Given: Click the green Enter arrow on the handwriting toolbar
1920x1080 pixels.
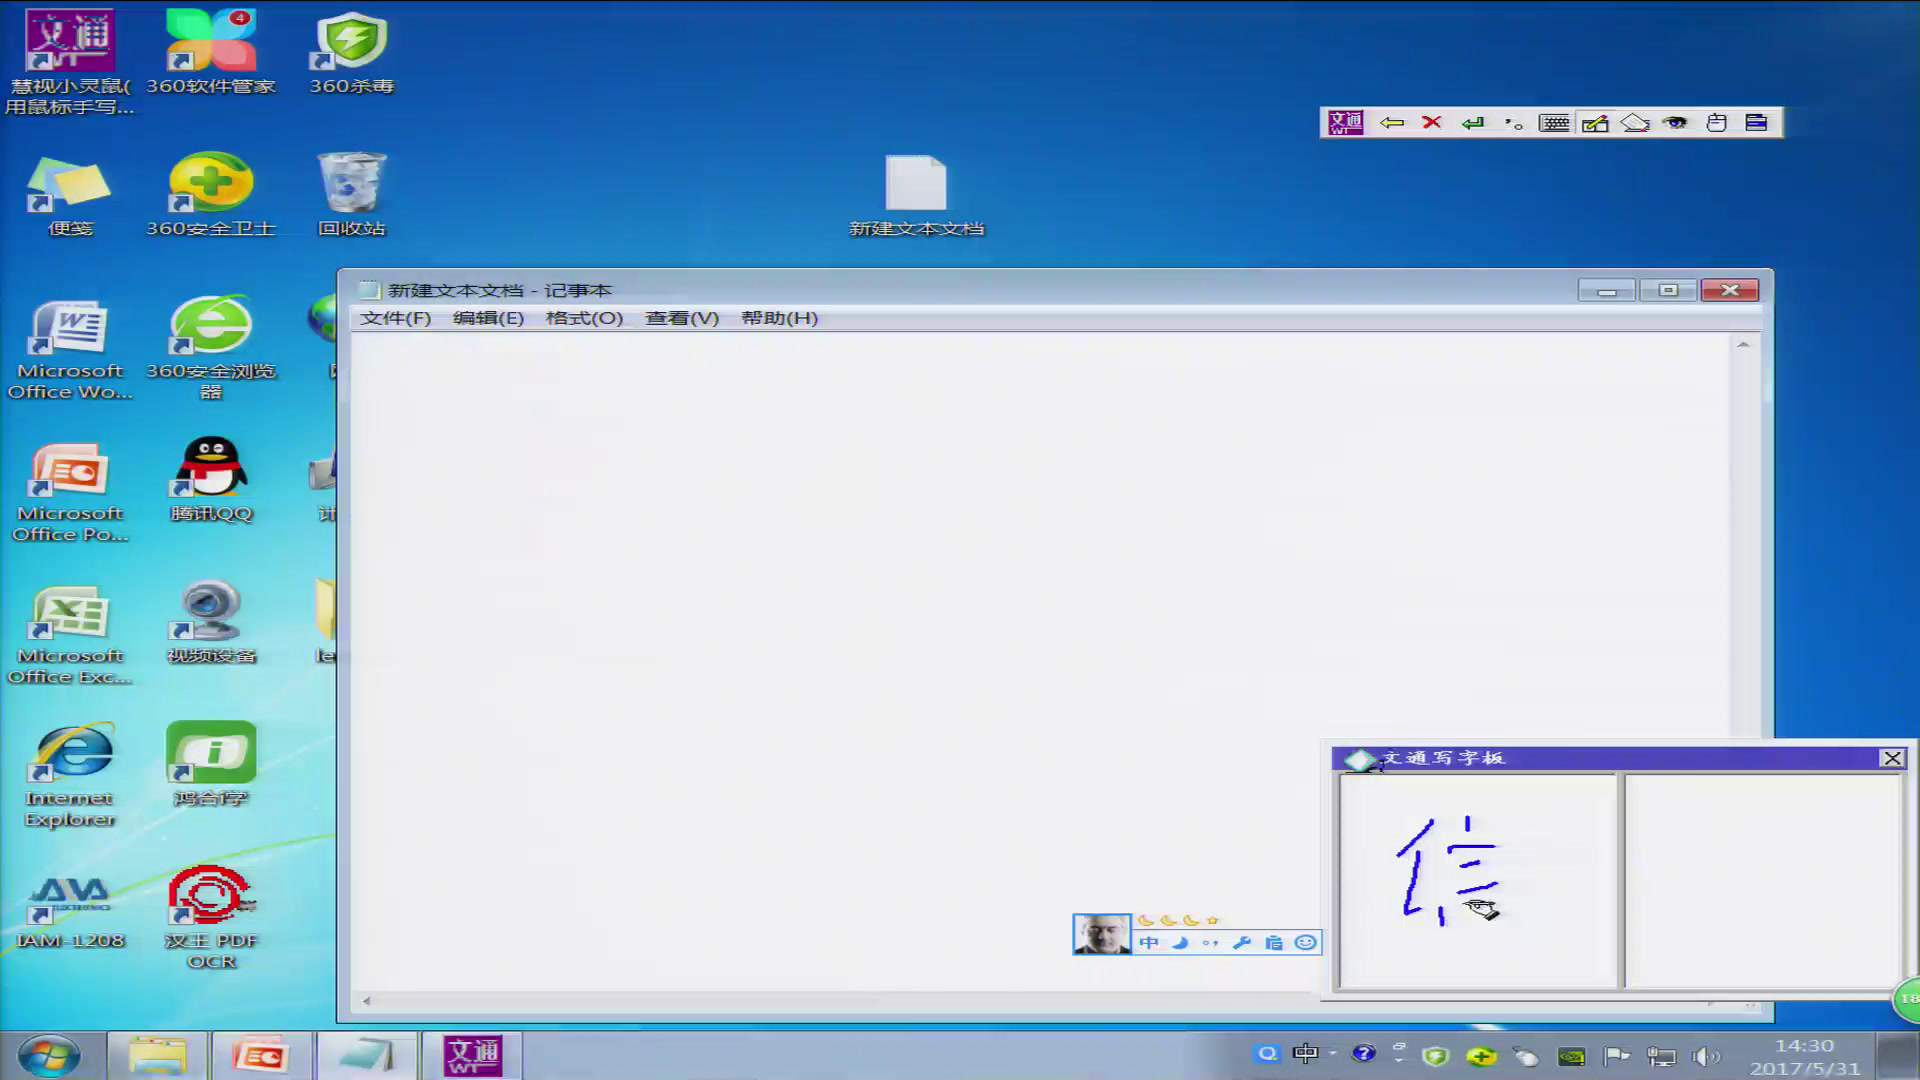Looking at the screenshot, I should (x=1472, y=123).
